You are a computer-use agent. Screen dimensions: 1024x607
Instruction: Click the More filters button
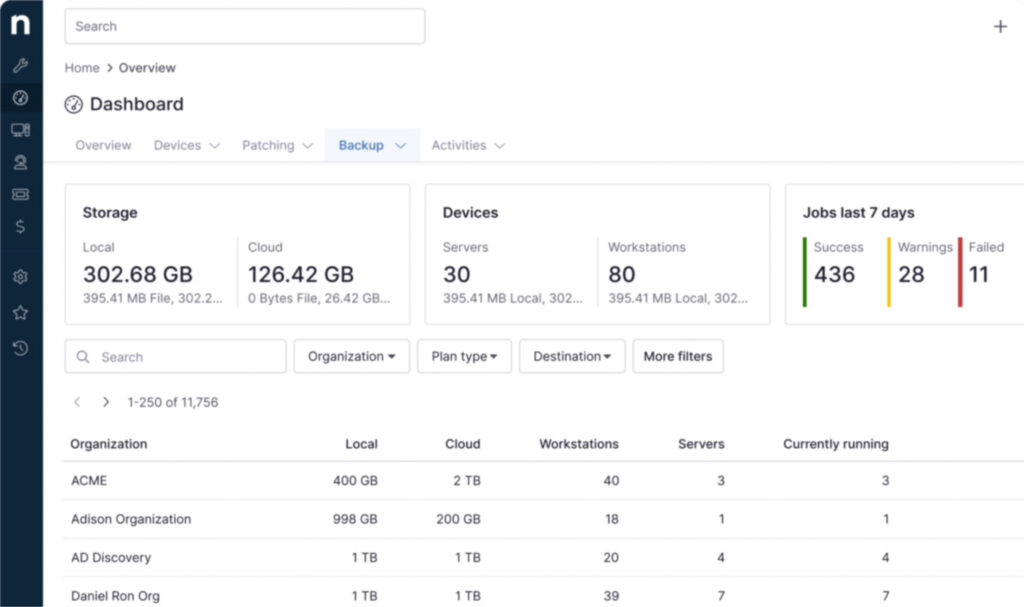(x=677, y=357)
